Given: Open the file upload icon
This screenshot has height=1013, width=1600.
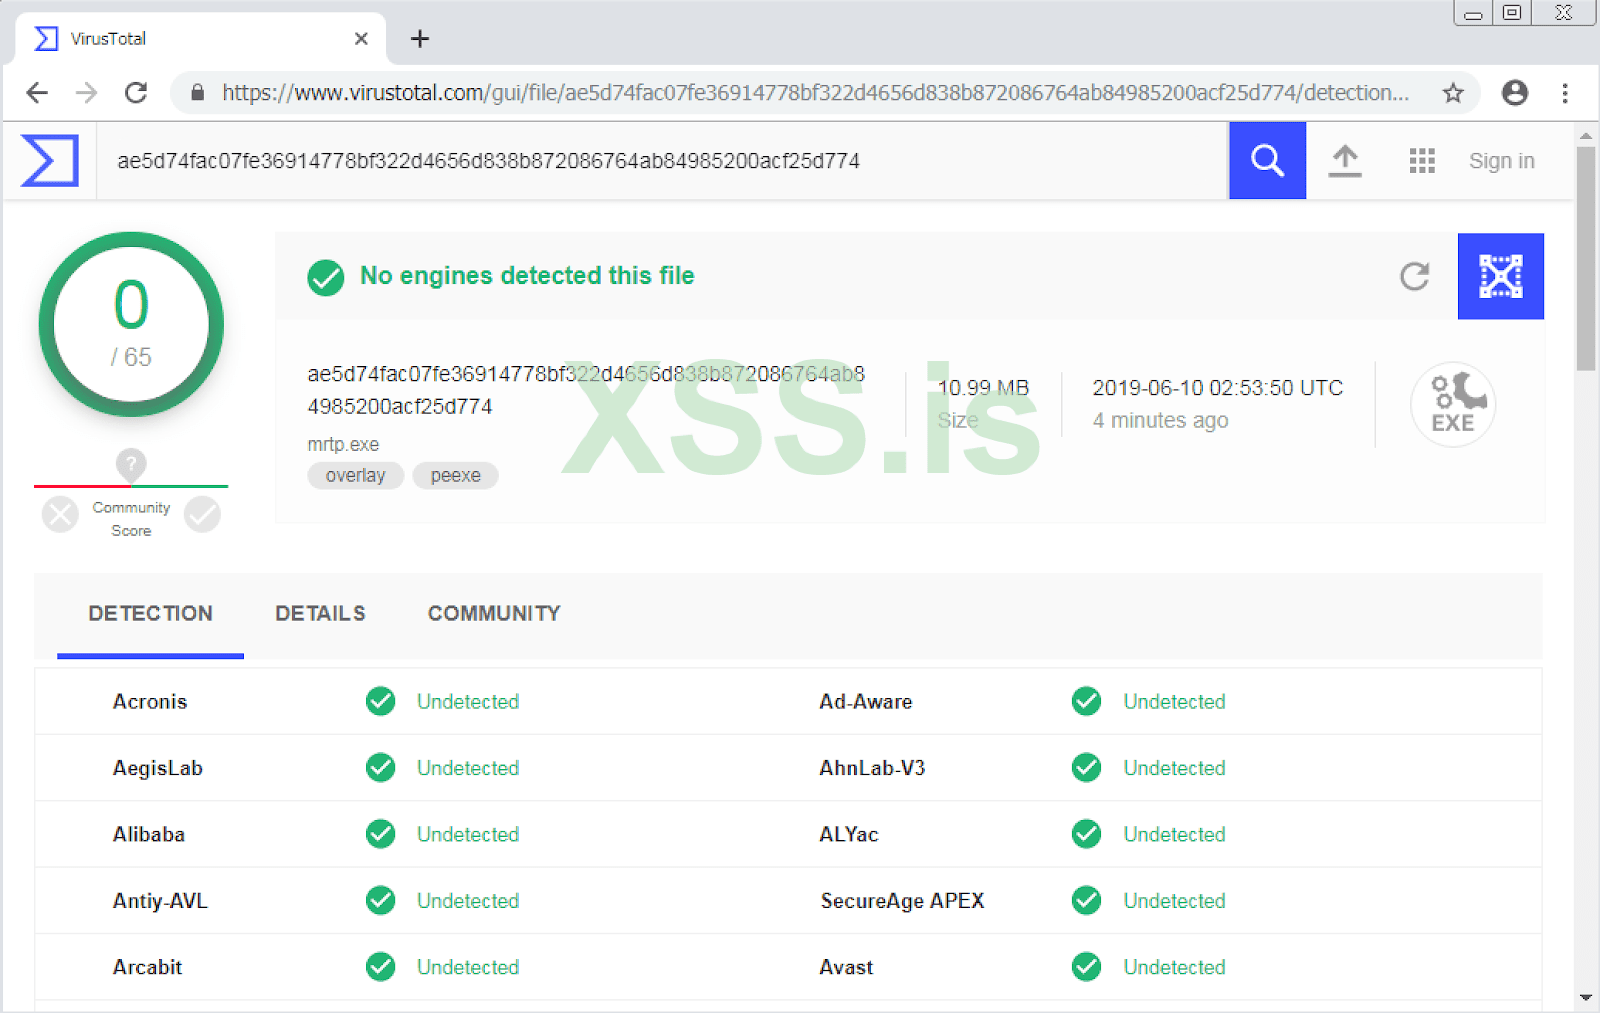Looking at the screenshot, I should pos(1345,161).
